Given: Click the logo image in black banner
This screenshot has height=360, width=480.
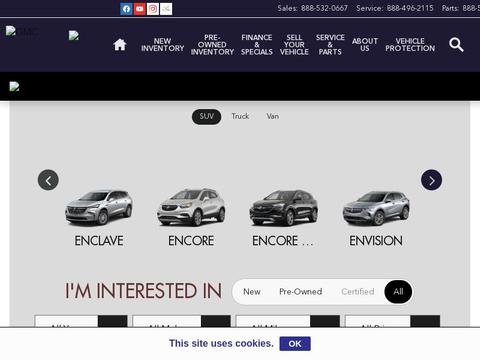Looking at the screenshot, I should 14,87.
